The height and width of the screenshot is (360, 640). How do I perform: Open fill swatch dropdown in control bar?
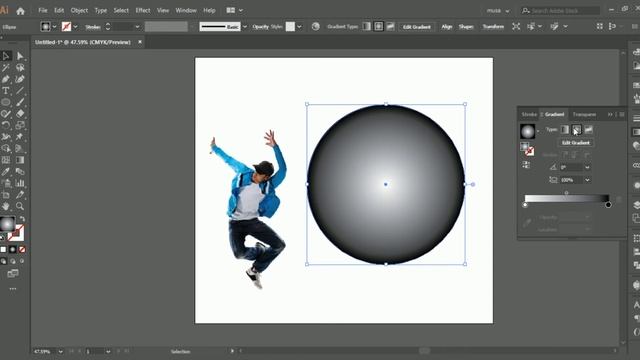[x=54, y=27]
